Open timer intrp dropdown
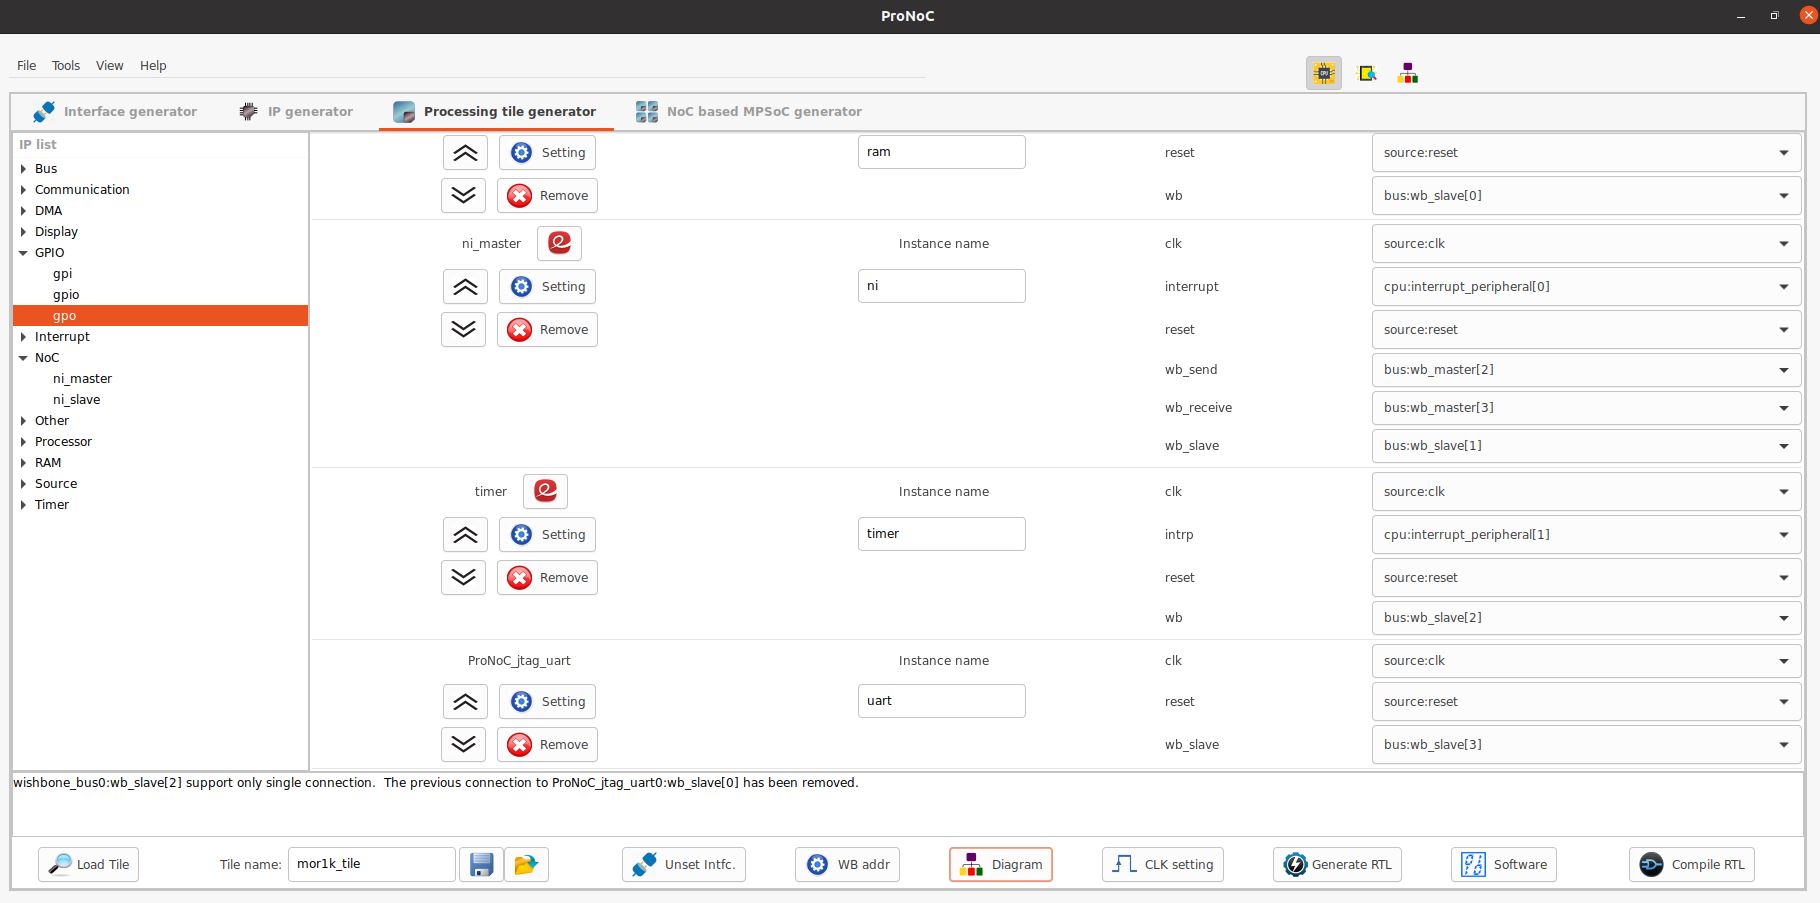This screenshot has height=903, width=1820. [x=1587, y=535]
